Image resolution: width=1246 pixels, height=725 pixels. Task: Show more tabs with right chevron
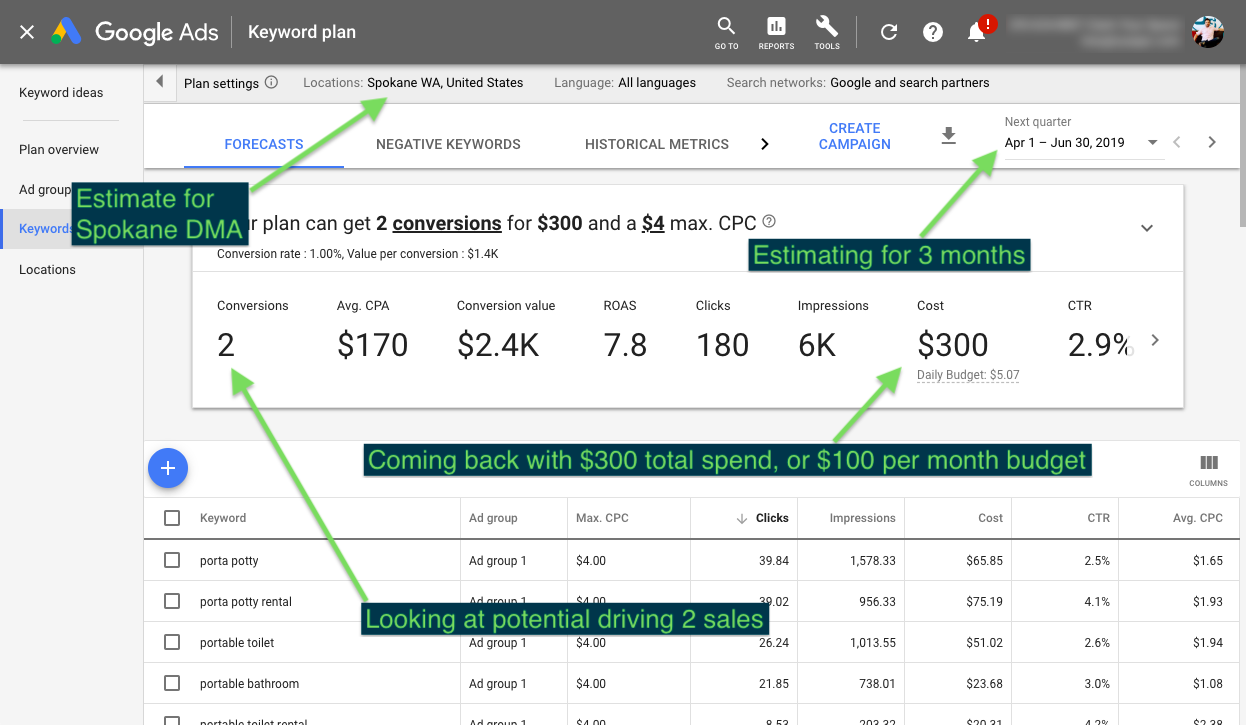(765, 144)
